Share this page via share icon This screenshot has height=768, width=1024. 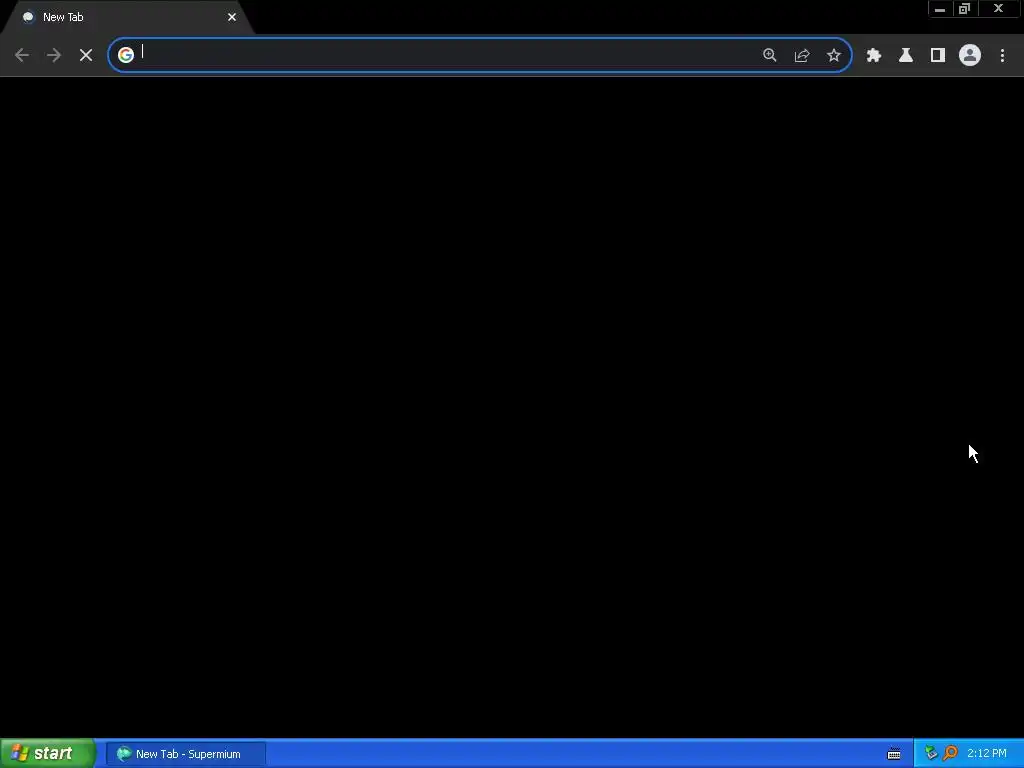point(802,56)
